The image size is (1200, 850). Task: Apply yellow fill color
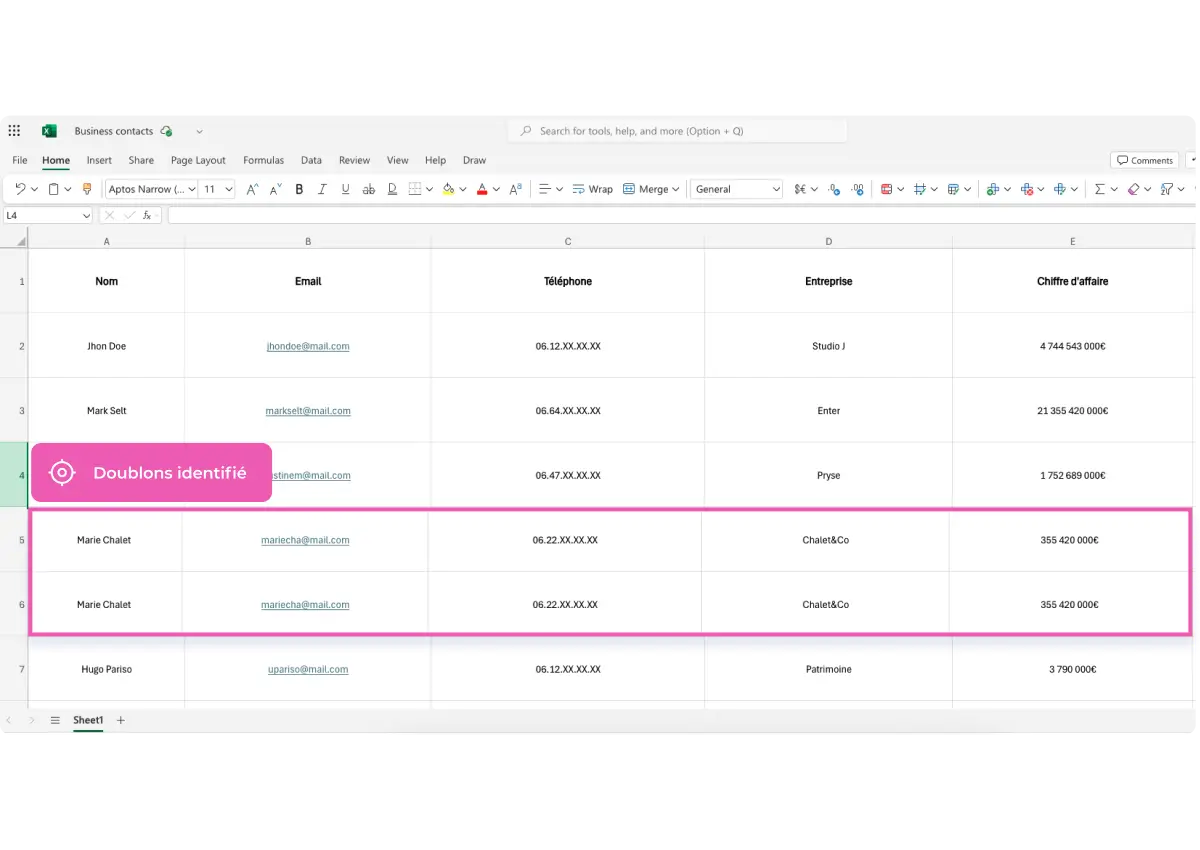[x=448, y=189]
